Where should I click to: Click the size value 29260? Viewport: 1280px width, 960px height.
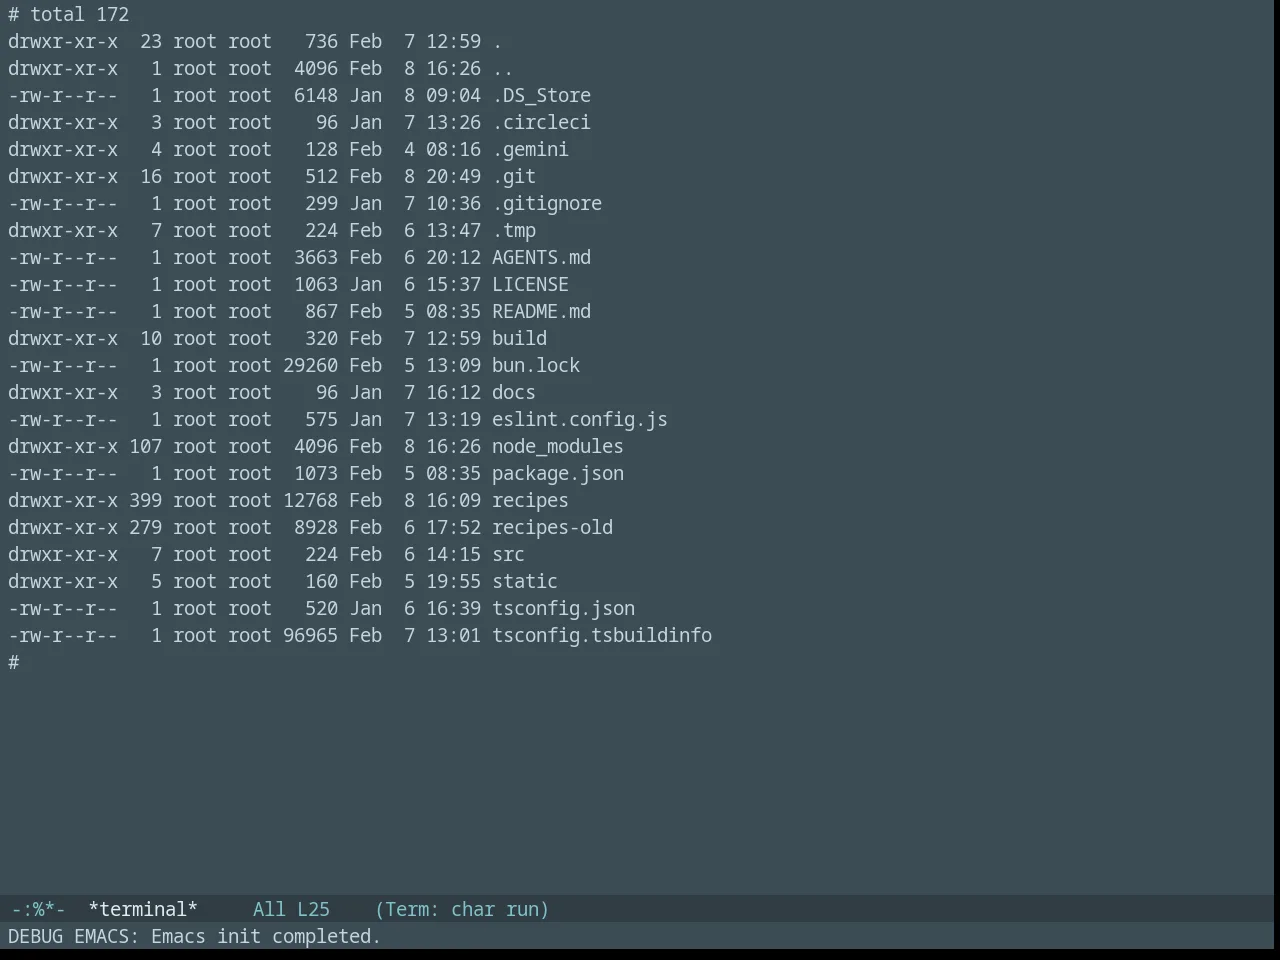tap(310, 366)
